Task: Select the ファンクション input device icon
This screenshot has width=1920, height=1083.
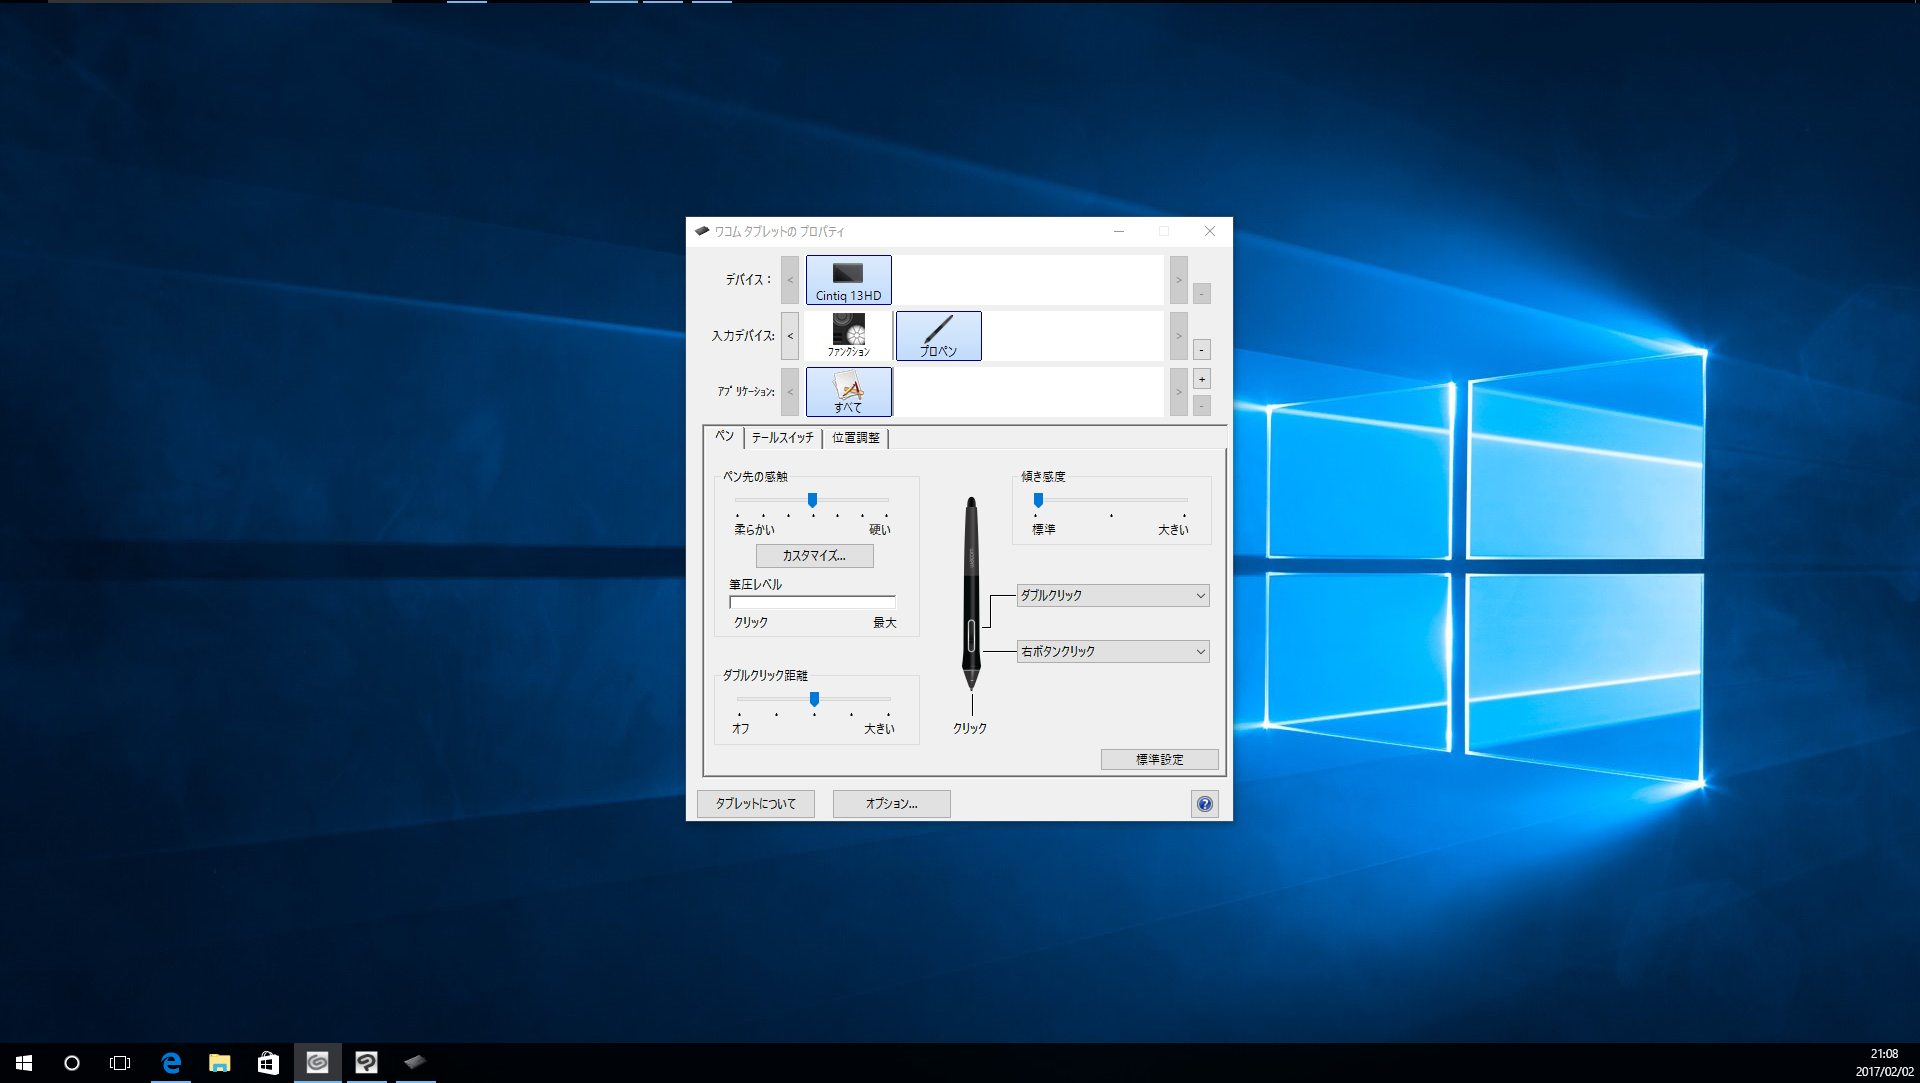Action: pos(848,335)
